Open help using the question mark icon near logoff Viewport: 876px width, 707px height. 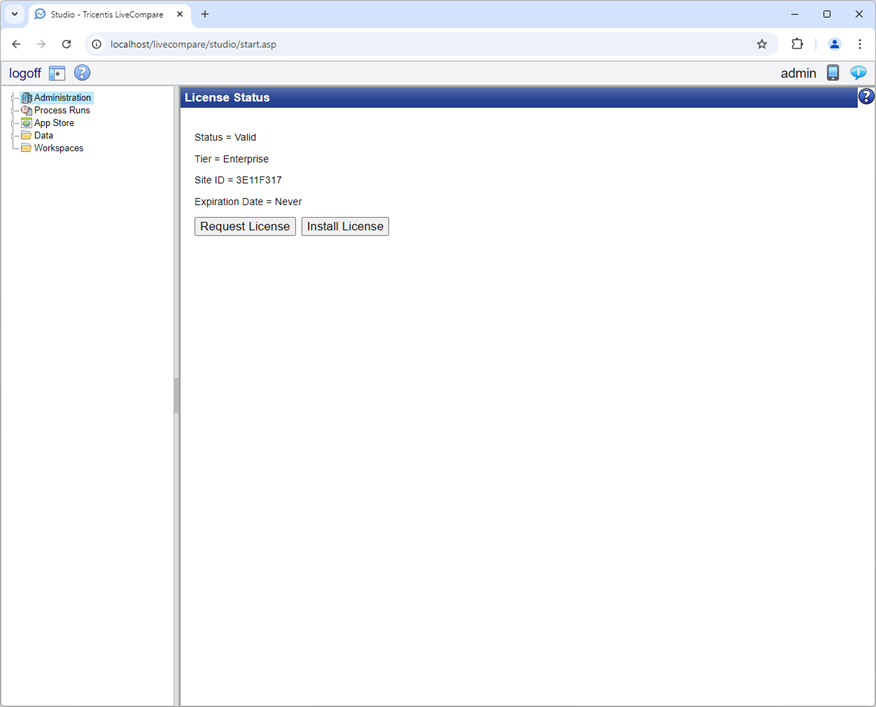coord(81,72)
